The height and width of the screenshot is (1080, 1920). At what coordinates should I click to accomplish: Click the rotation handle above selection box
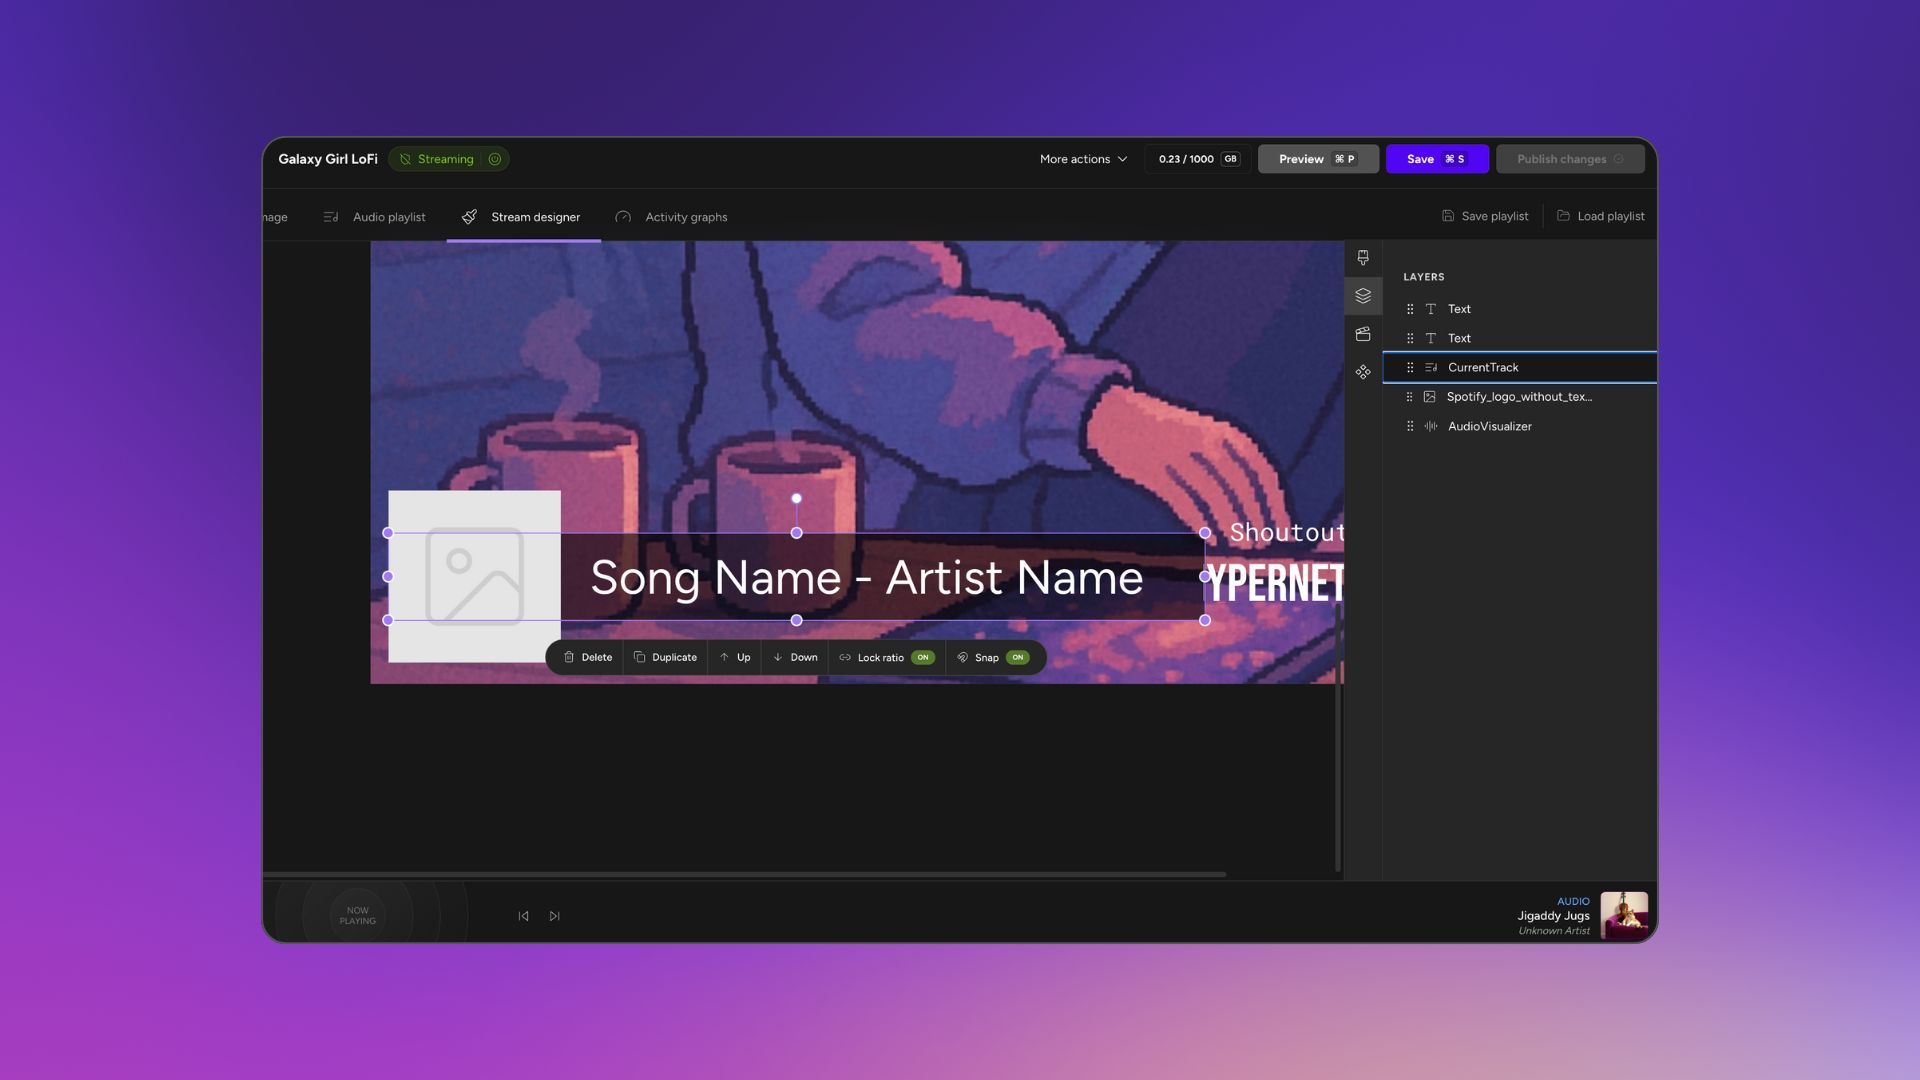797,498
